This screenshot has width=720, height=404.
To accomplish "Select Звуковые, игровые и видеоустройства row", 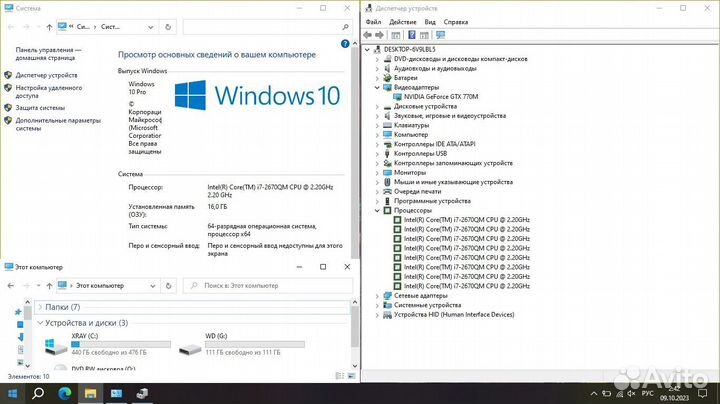I will tap(450, 116).
